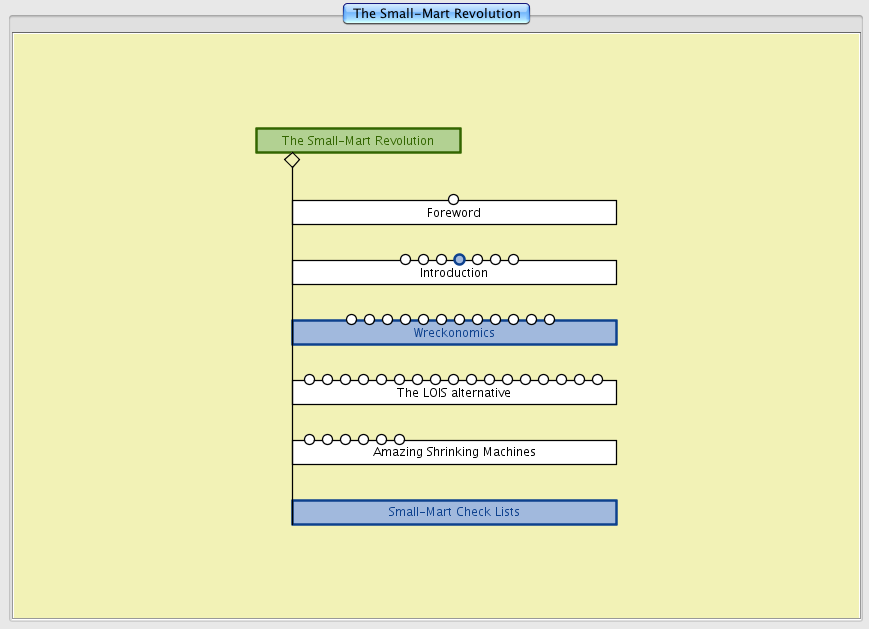Collapse the diamond connector under the root node
The width and height of the screenshot is (869, 629).
(292, 160)
